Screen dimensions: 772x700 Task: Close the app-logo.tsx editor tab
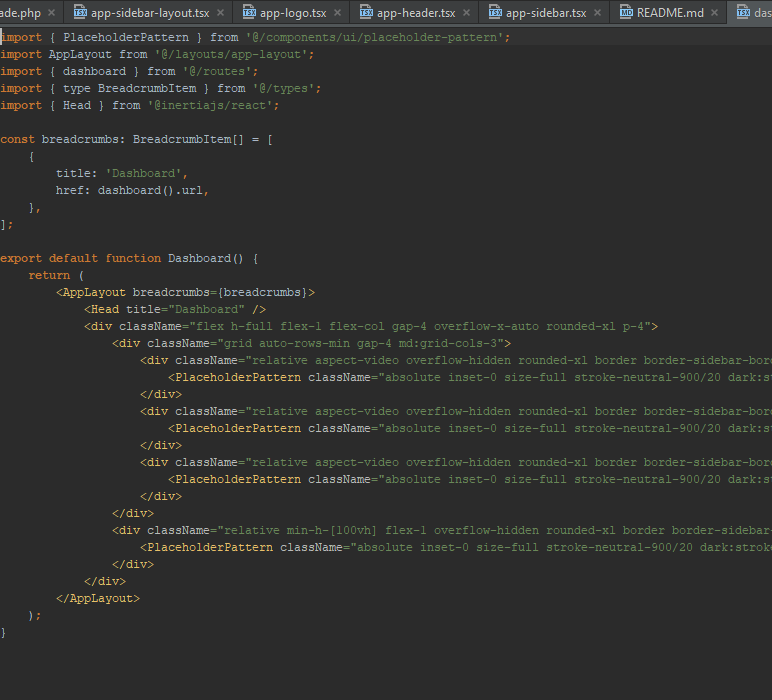338,13
